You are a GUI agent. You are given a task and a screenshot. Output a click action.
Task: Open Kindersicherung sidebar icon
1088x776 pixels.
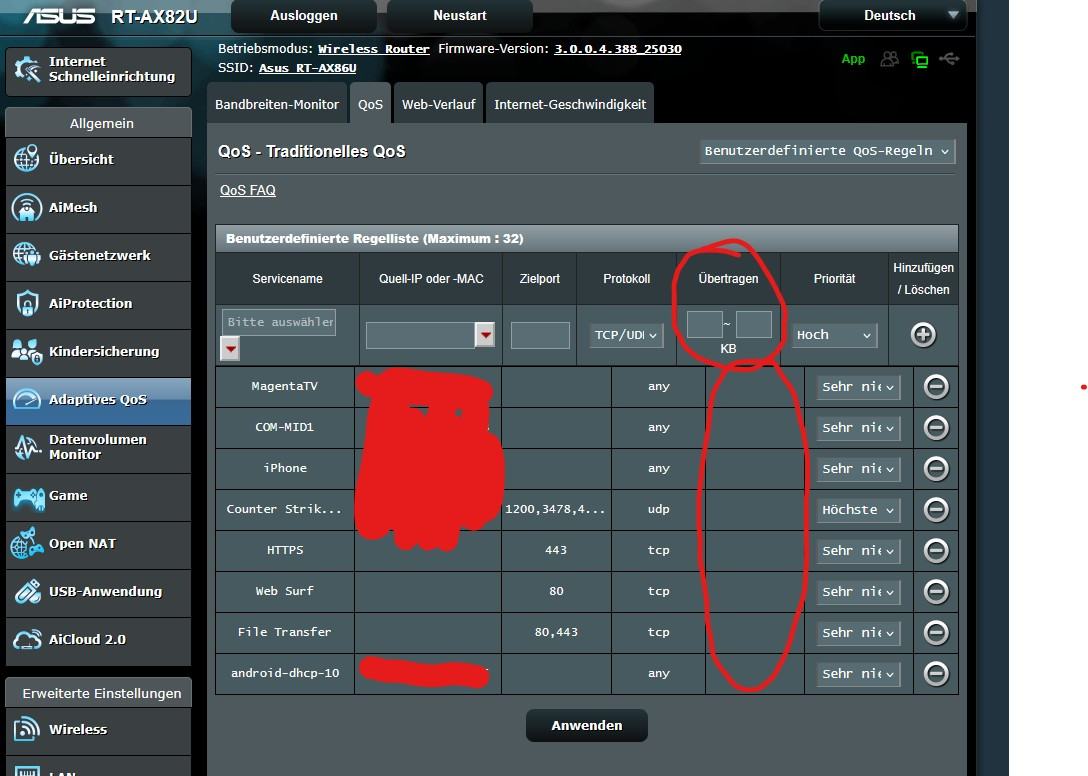point(27,351)
